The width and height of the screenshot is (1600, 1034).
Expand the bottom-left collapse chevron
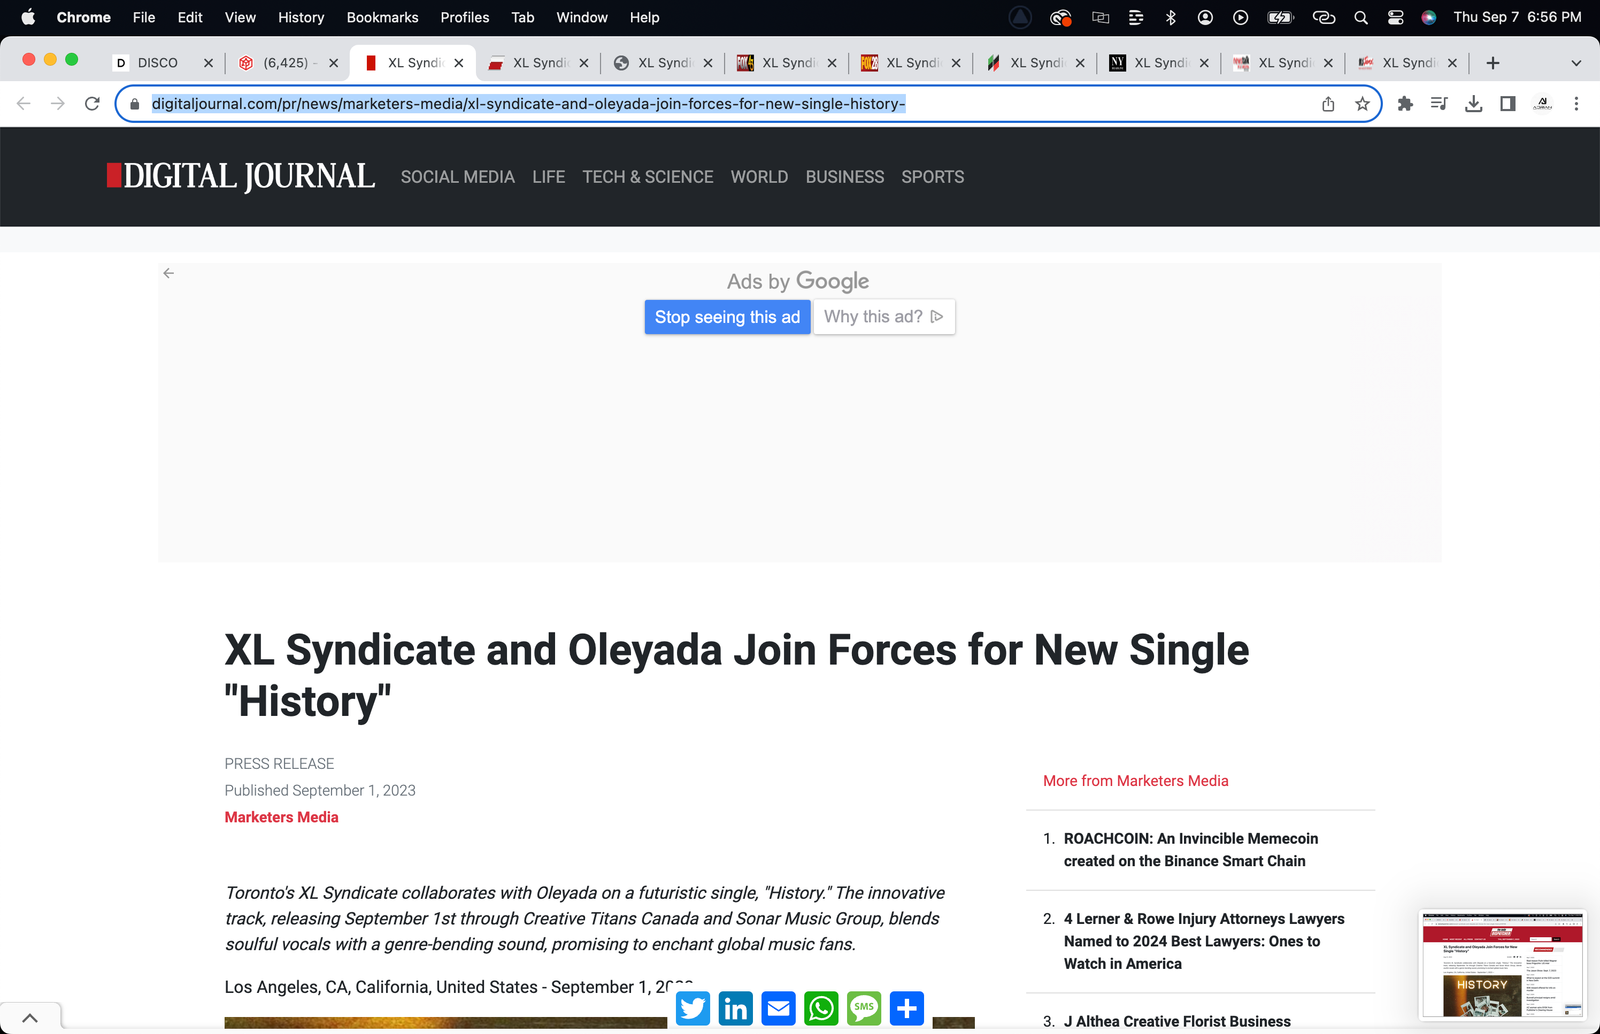pos(30,1018)
